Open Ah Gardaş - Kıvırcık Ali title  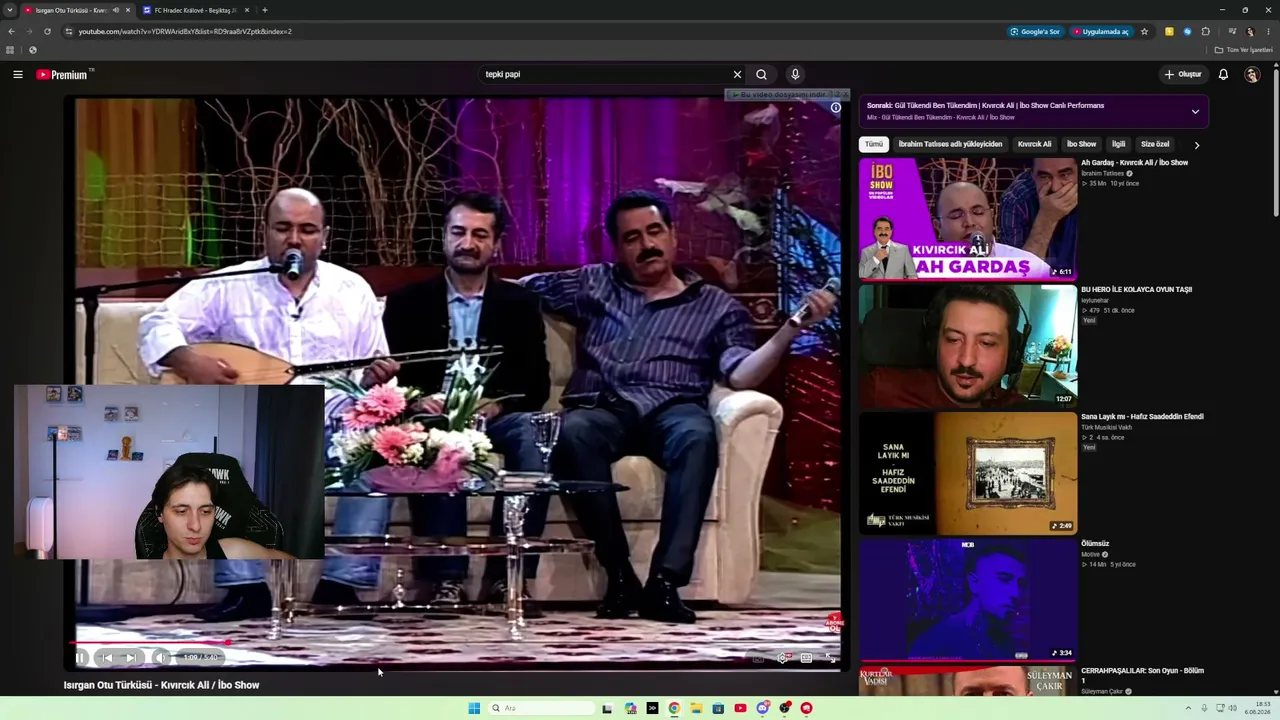click(1134, 163)
